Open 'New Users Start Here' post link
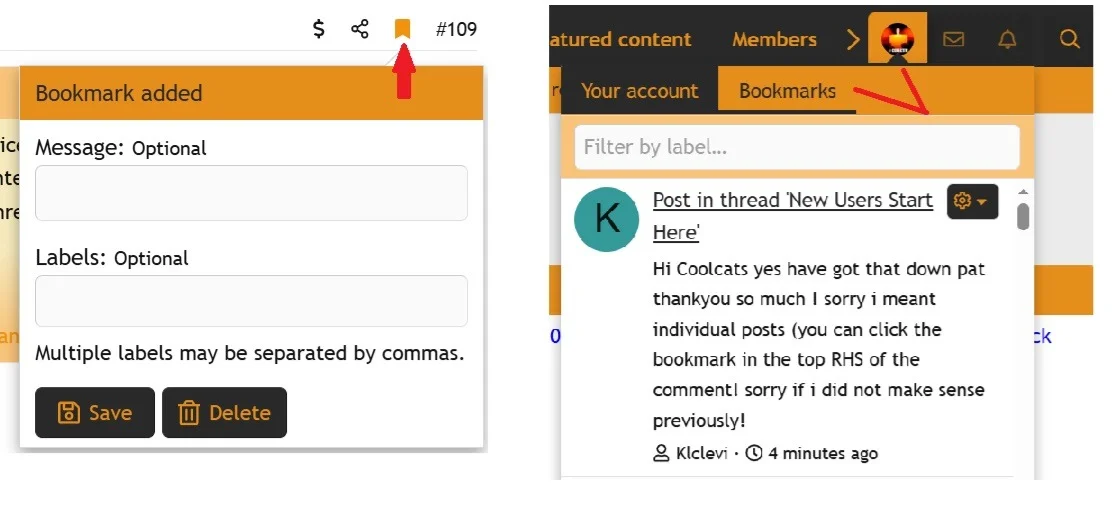 click(792, 201)
